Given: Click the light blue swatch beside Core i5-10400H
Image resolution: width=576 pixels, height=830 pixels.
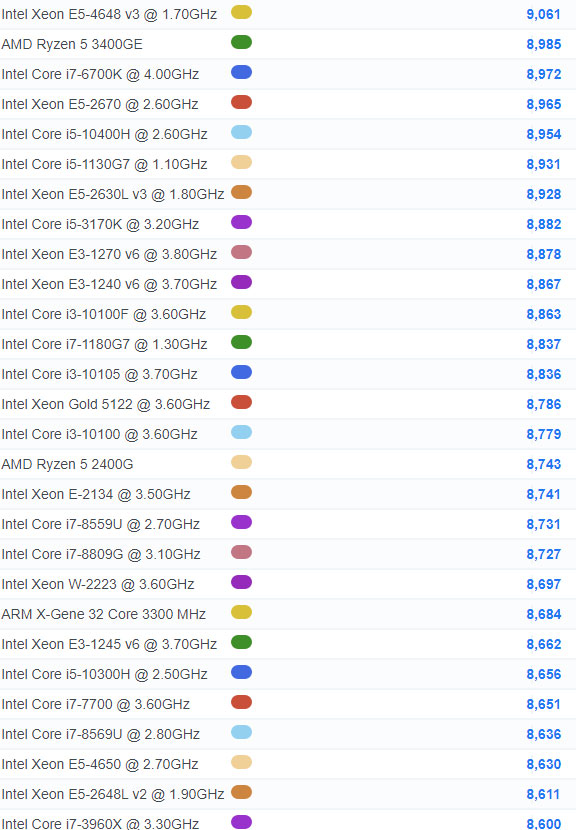Looking at the screenshot, I should point(241,132).
